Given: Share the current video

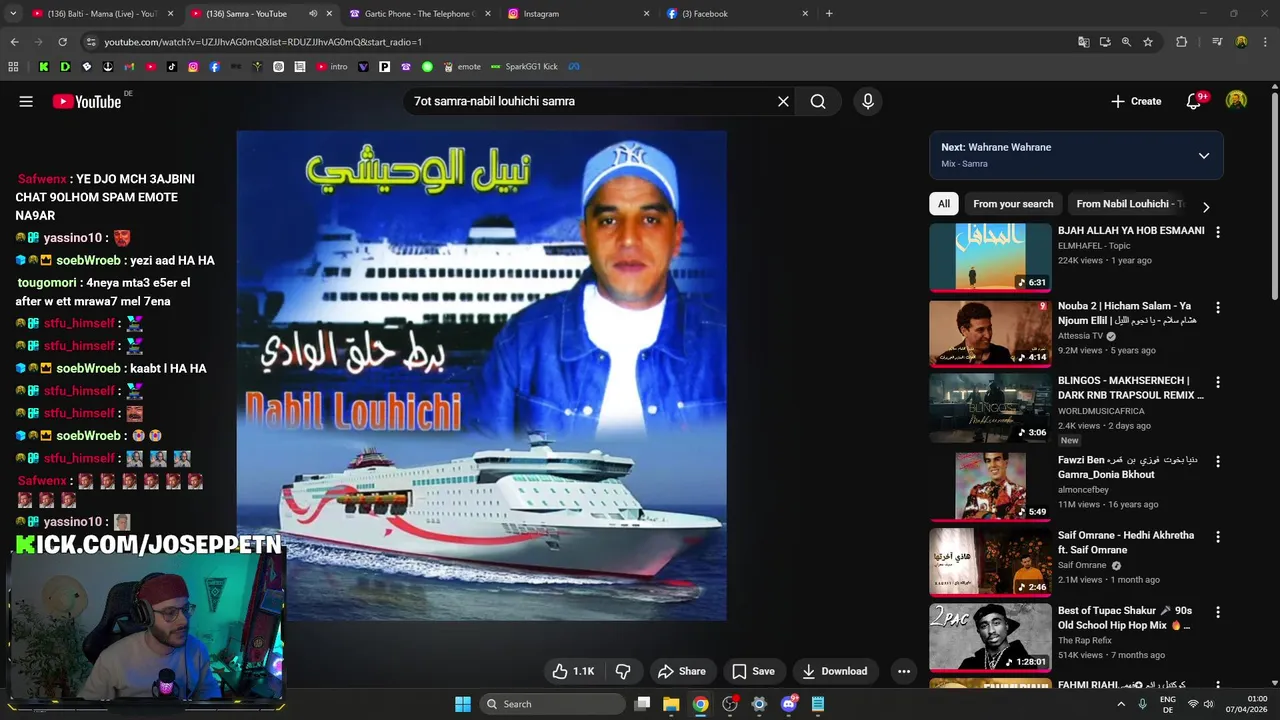Looking at the screenshot, I should coord(681,671).
